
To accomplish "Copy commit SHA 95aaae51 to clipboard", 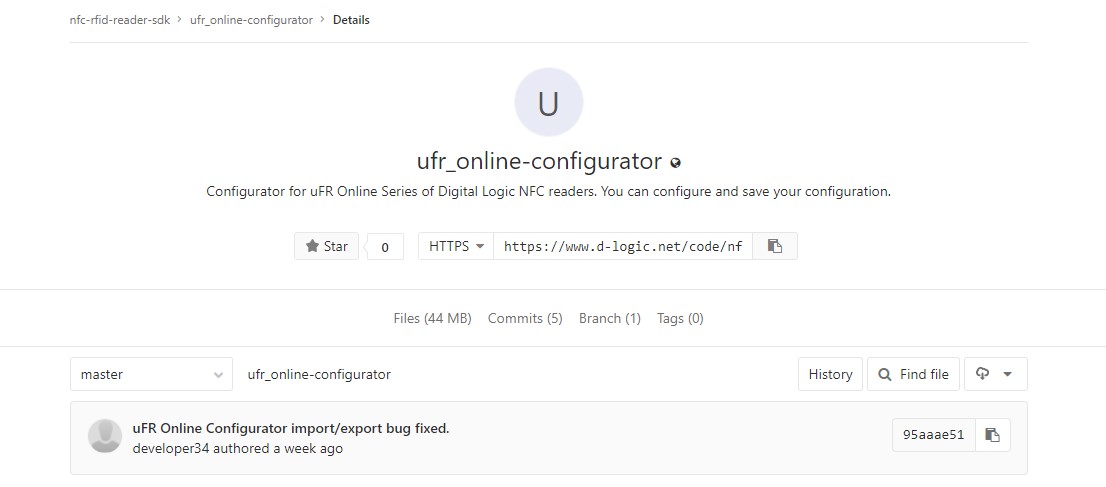I will click(992, 435).
